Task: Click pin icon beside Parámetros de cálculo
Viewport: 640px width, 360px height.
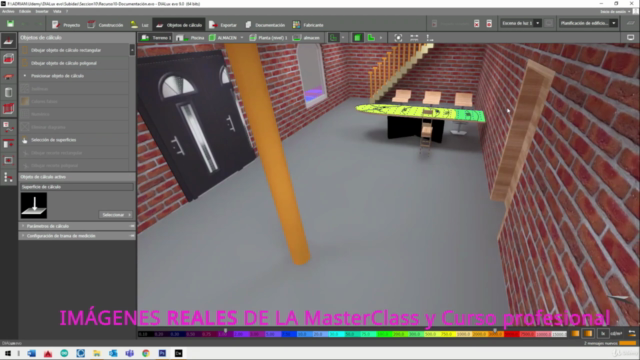Action: click(132, 226)
